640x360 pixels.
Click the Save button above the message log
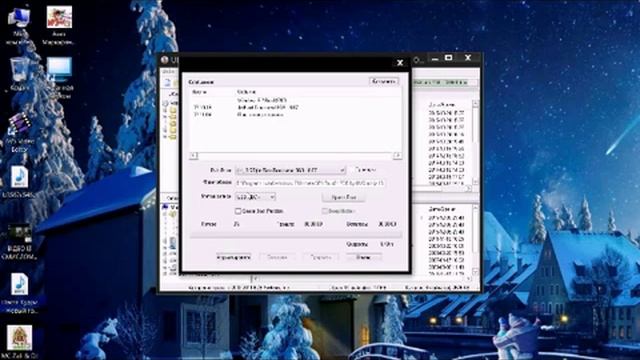click(x=384, y=82)
